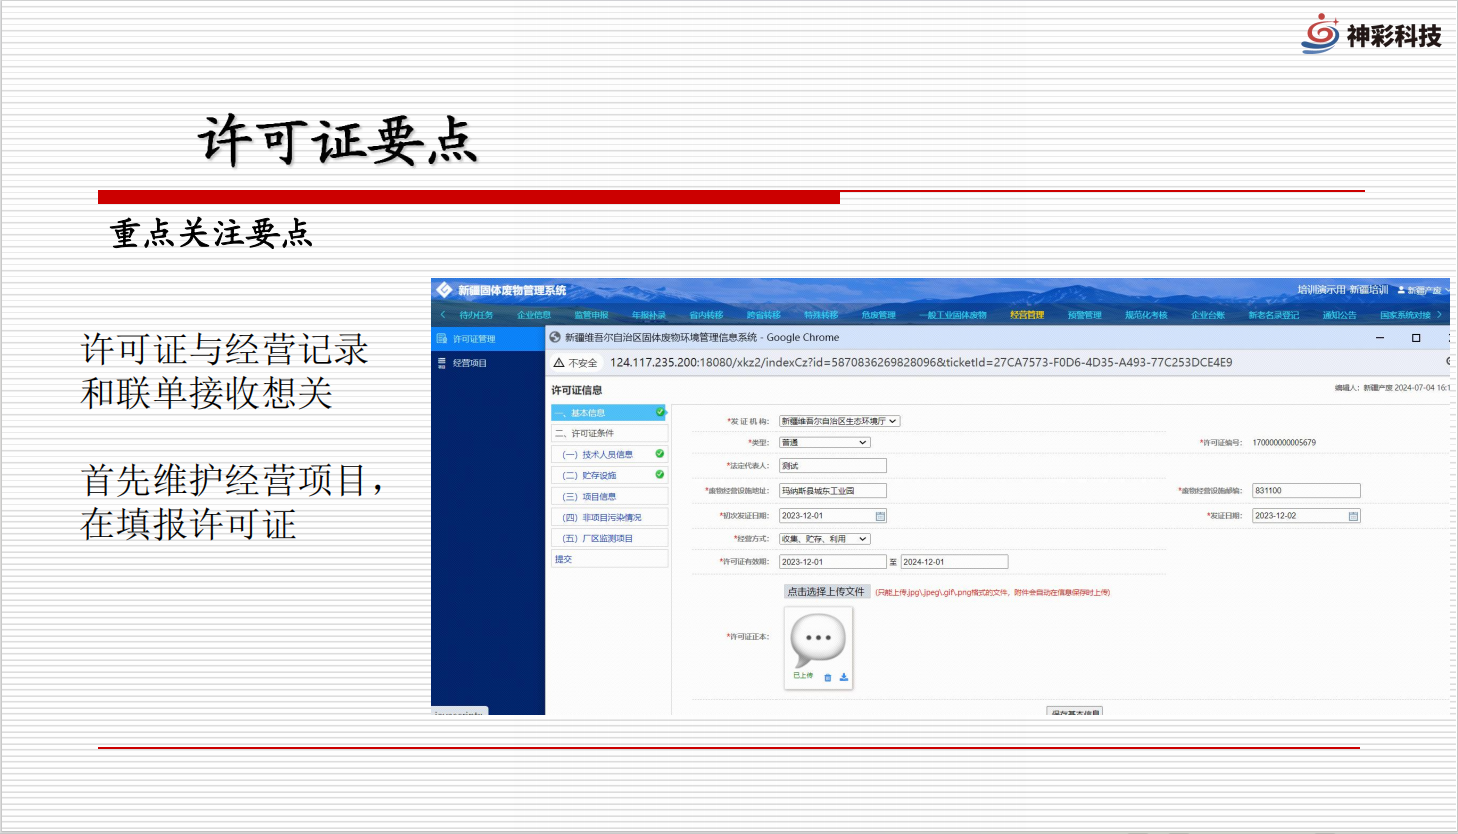1458x834 pixels.
Task: Click the 经营项目 sidebar icon
Action: tap(442, 363)
